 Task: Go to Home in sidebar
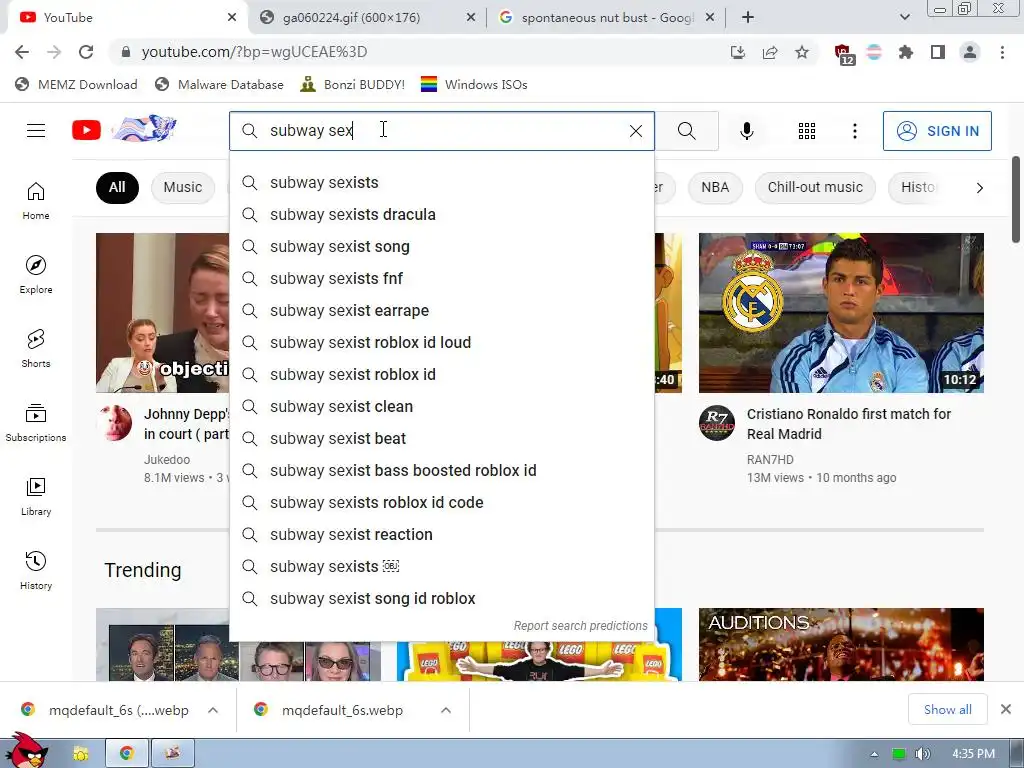(36, 200)
